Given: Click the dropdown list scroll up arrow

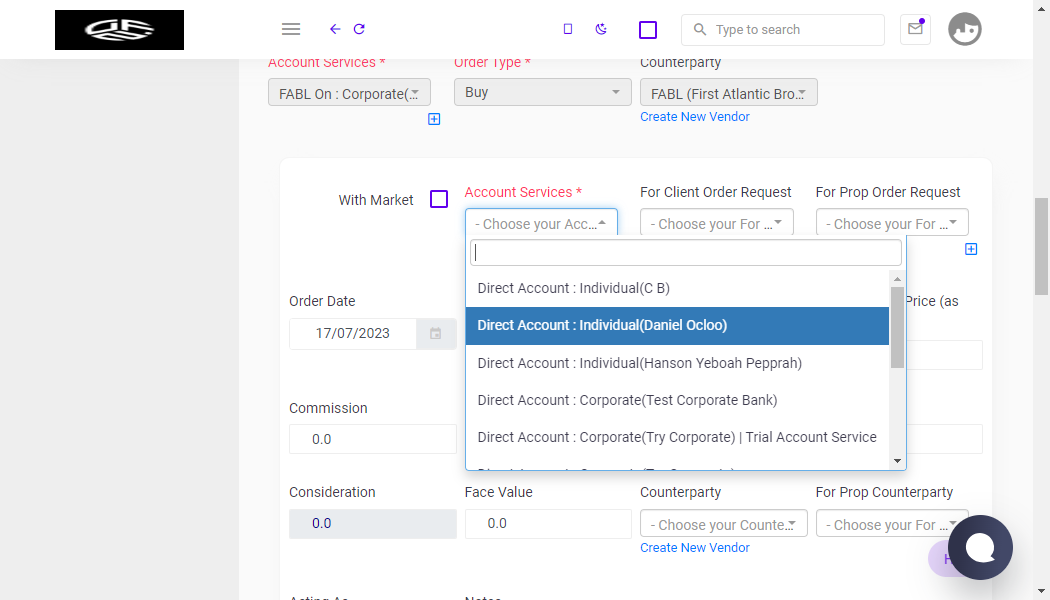Looking at the screenshot, I should click(897, 279).
